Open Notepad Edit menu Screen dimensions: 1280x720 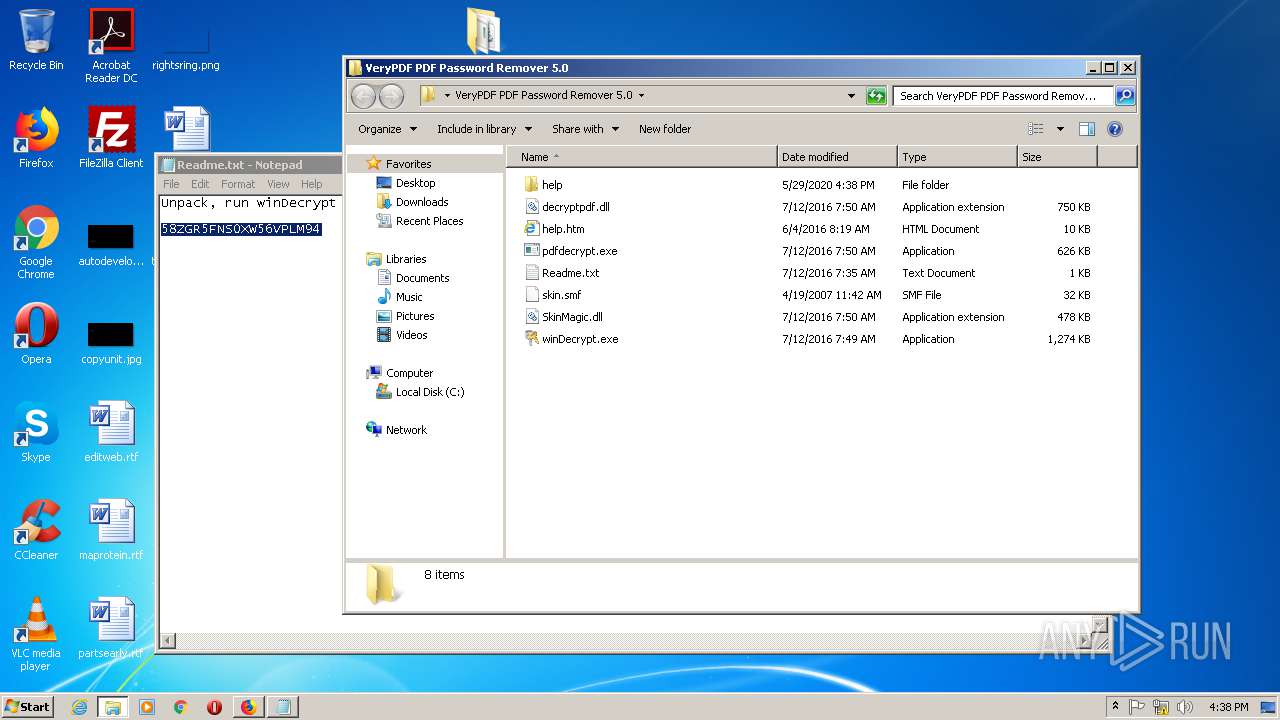click(x=200, y=184)
